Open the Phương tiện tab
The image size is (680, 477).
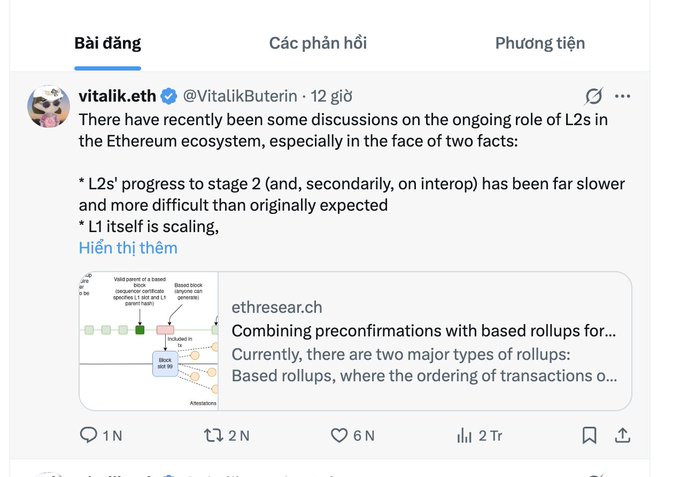pos(540,43)
